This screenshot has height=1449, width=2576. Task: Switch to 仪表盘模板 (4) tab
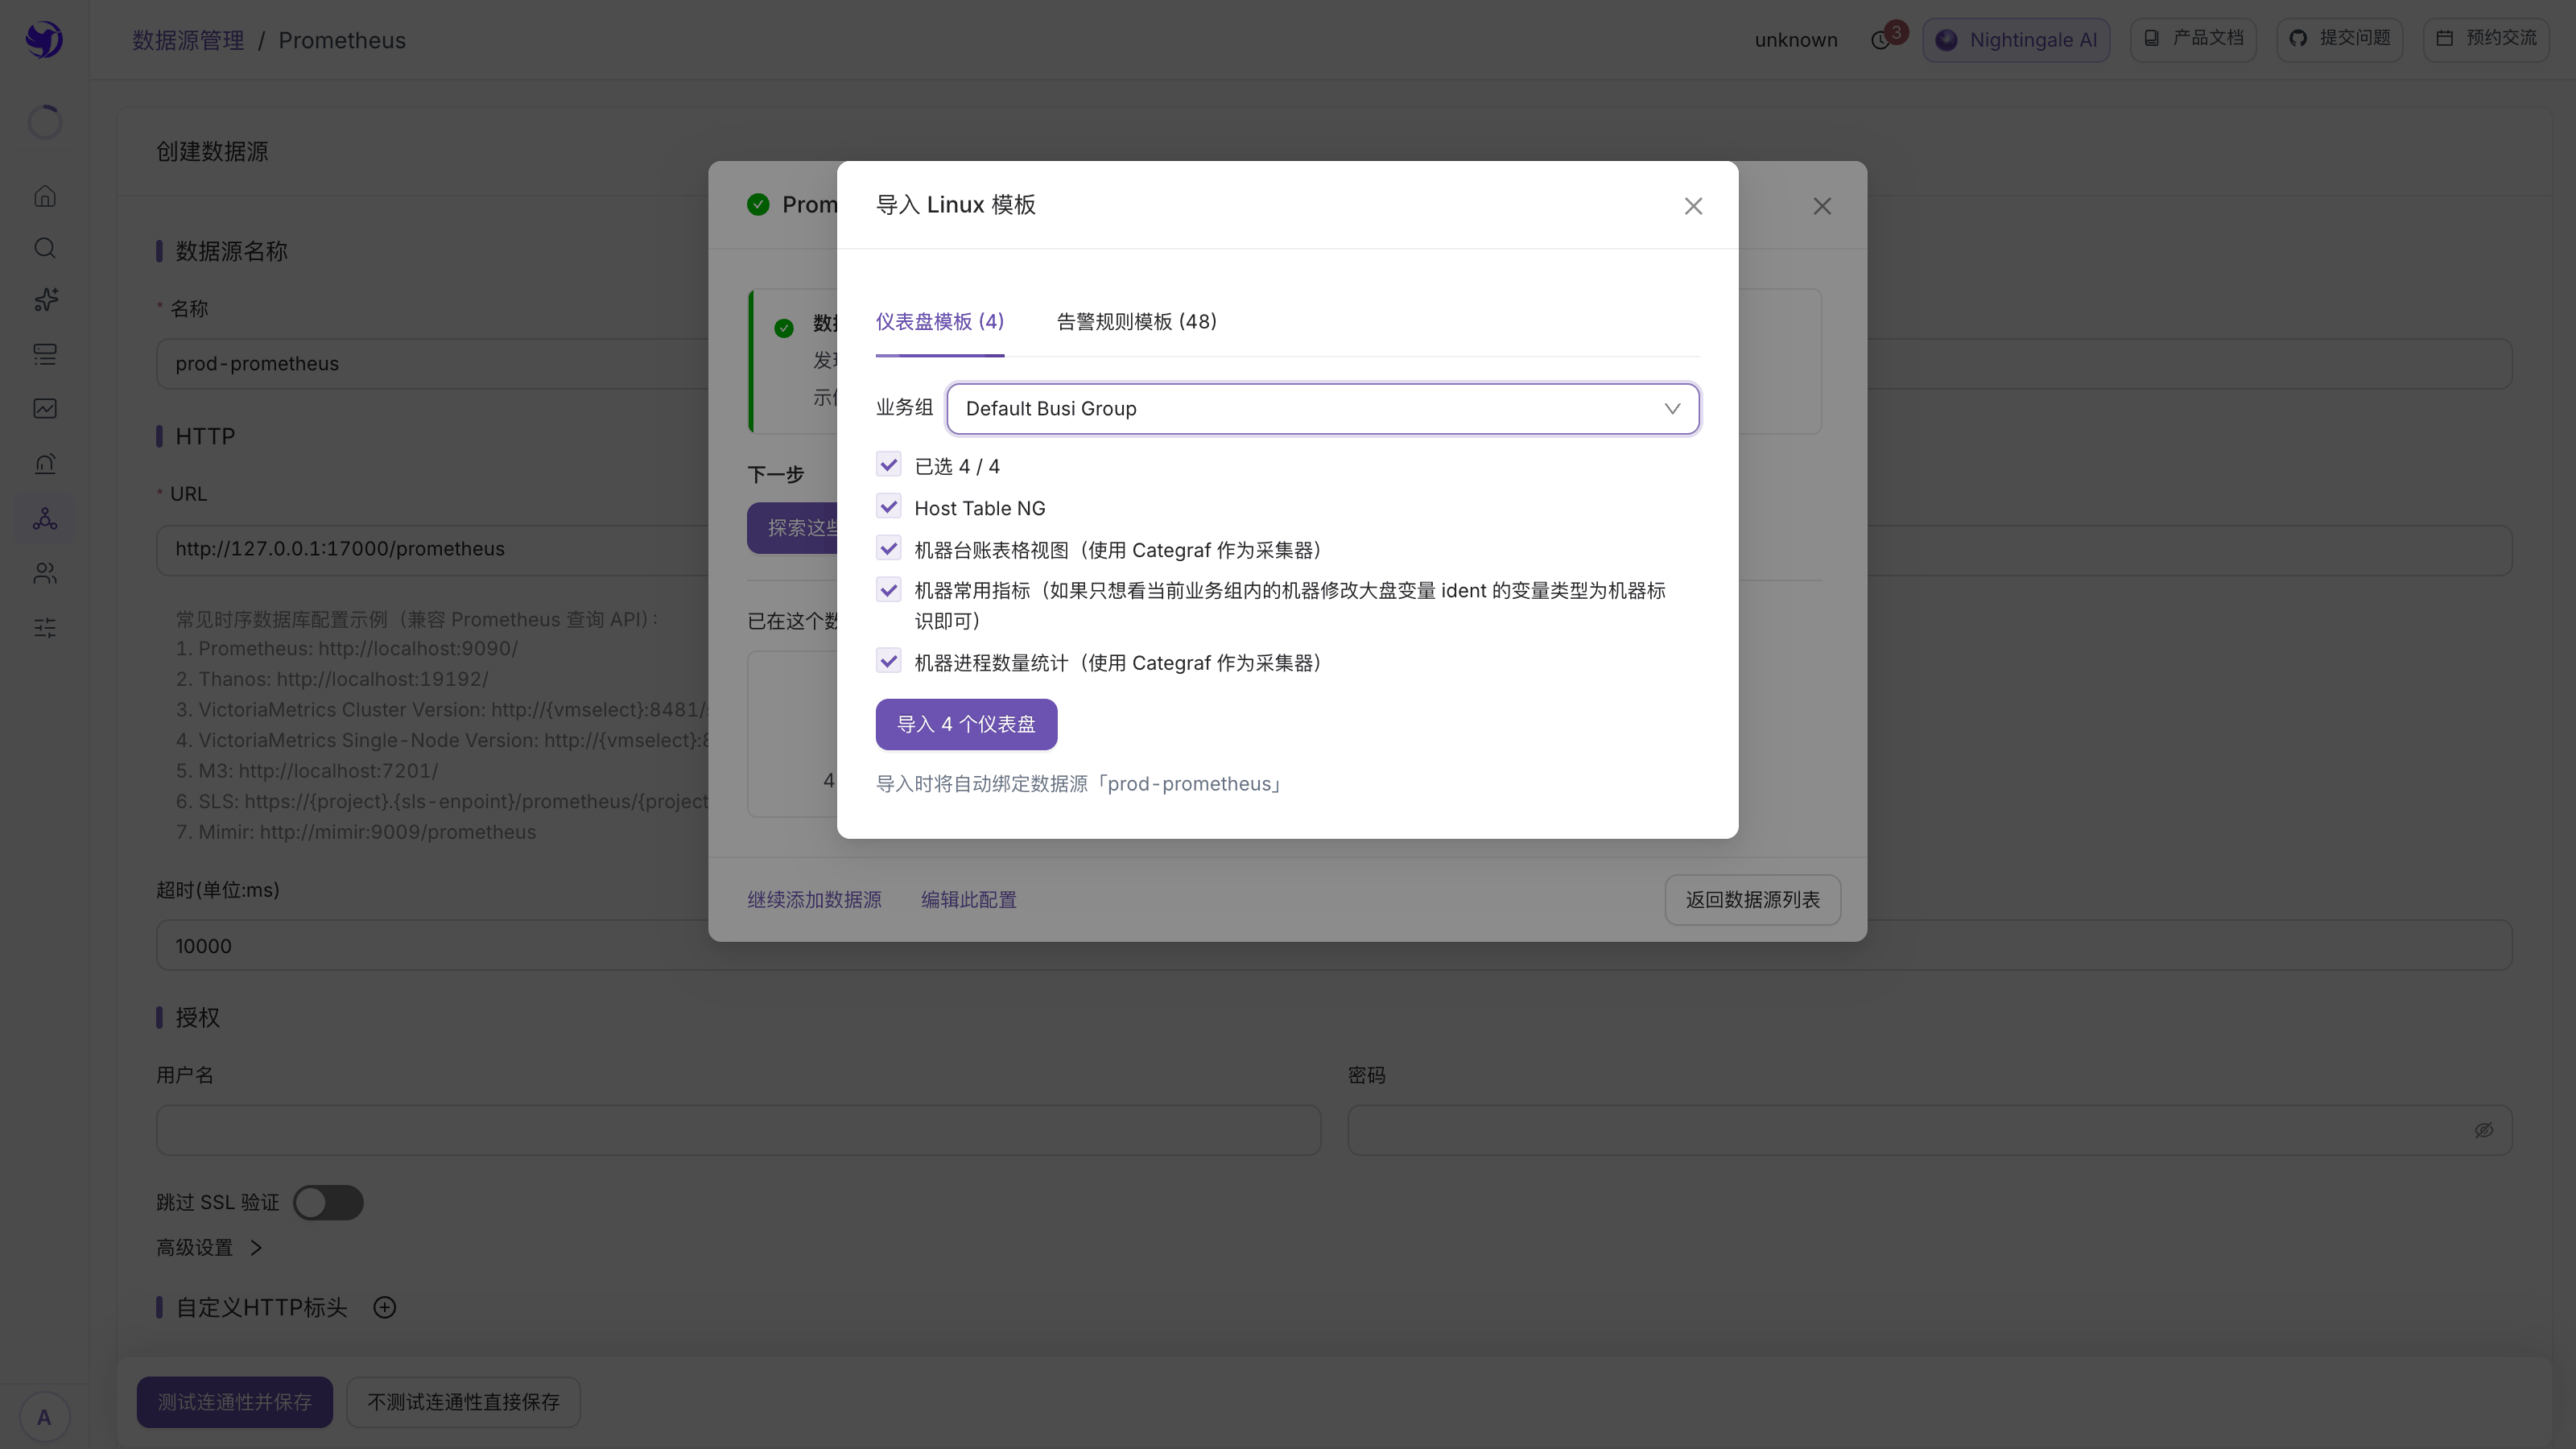point(940,322)
